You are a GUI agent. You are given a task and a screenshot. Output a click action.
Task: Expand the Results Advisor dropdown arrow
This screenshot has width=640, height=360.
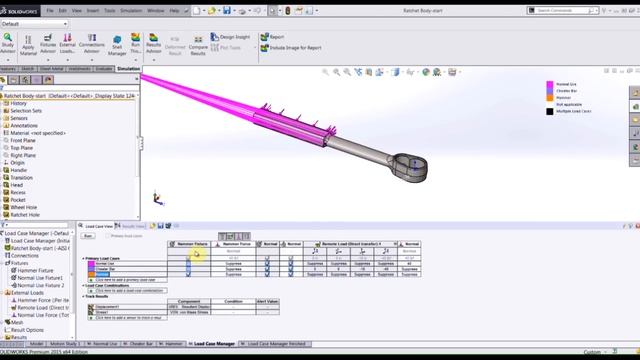(x=153, y=60)
